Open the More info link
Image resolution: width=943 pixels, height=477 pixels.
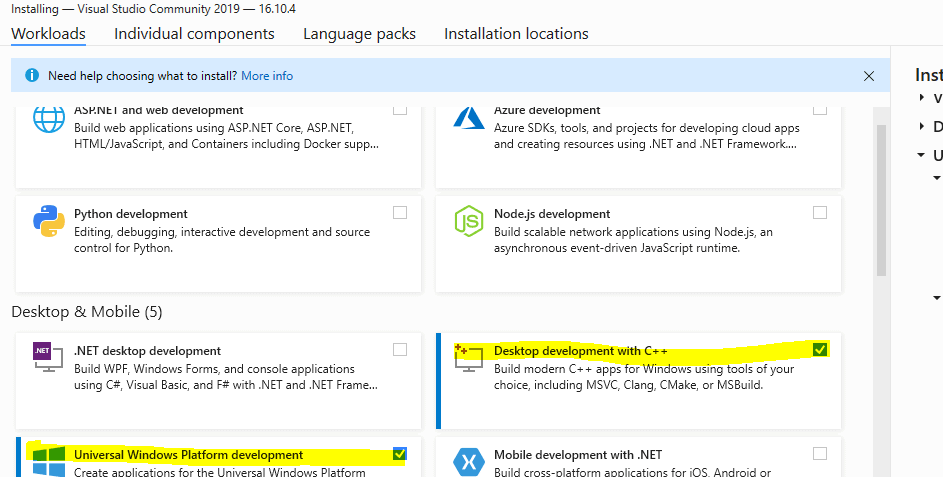[267, 76]
